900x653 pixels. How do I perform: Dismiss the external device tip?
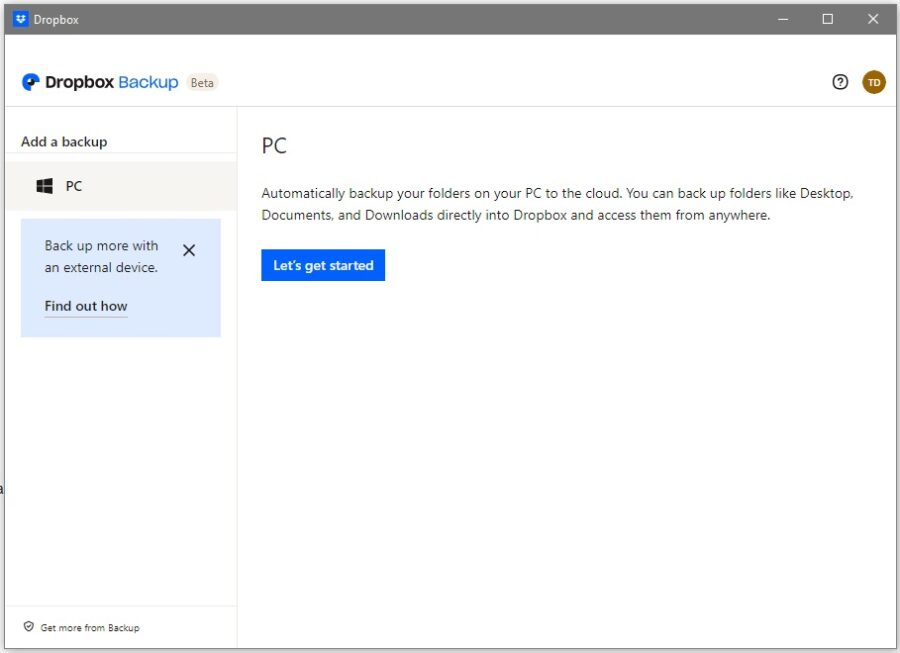pos(189,250)
